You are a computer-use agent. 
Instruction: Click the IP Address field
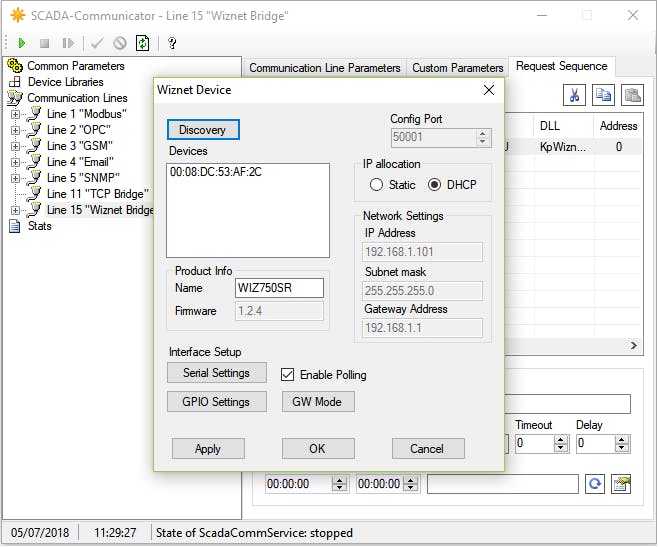(x=422, y=252)
